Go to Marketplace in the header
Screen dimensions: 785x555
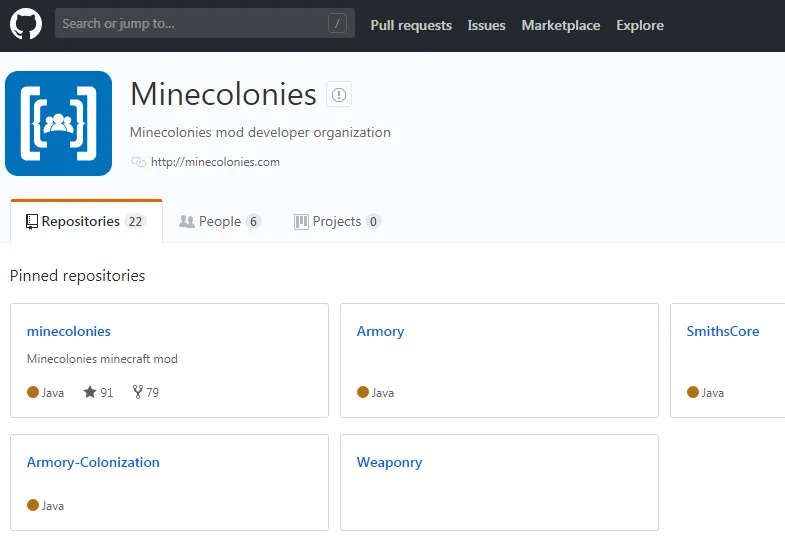tap(561, 25)
